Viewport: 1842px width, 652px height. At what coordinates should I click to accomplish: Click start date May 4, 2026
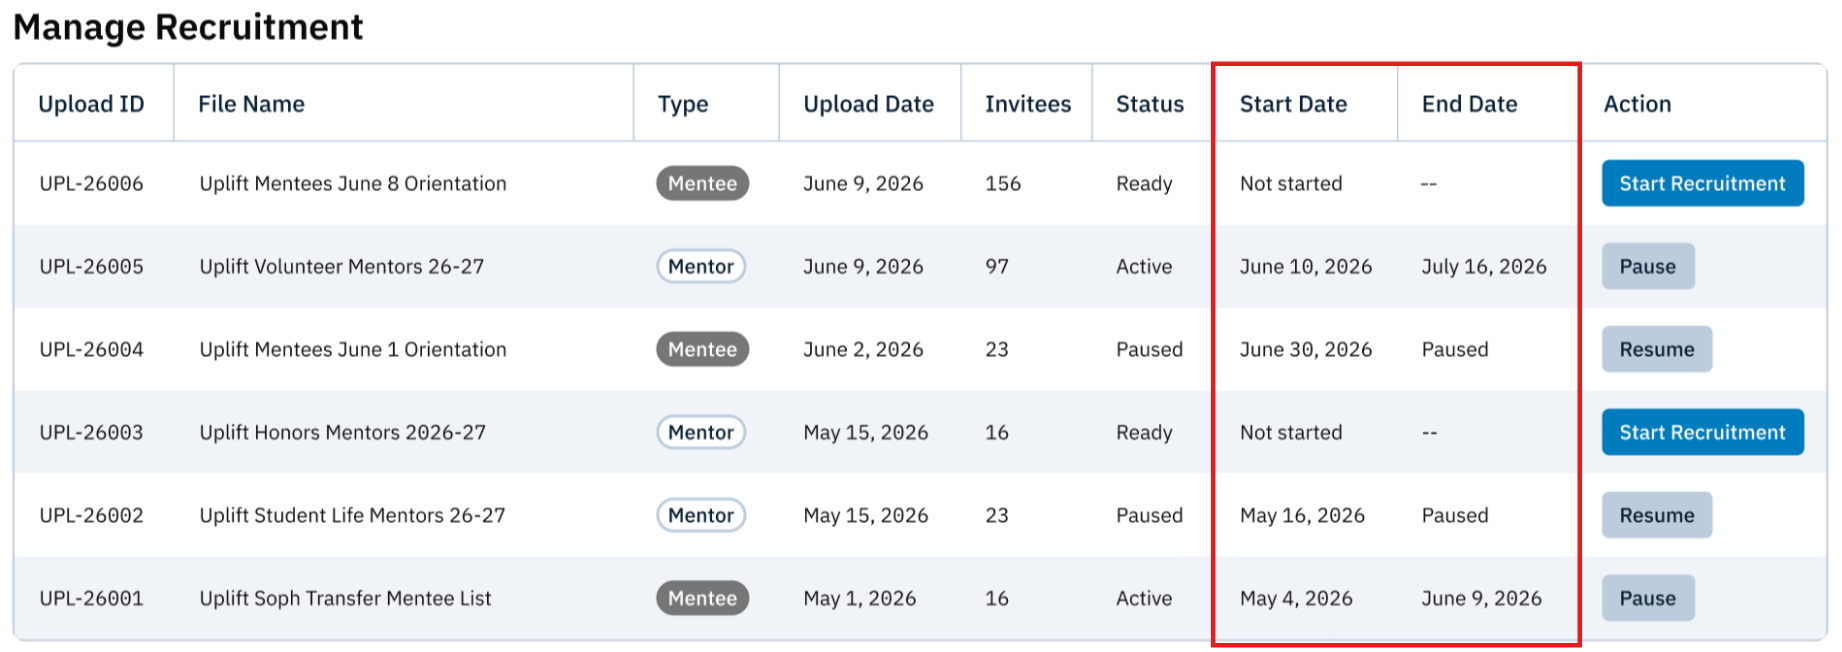pyautogui.click(x=1296, y=598)
